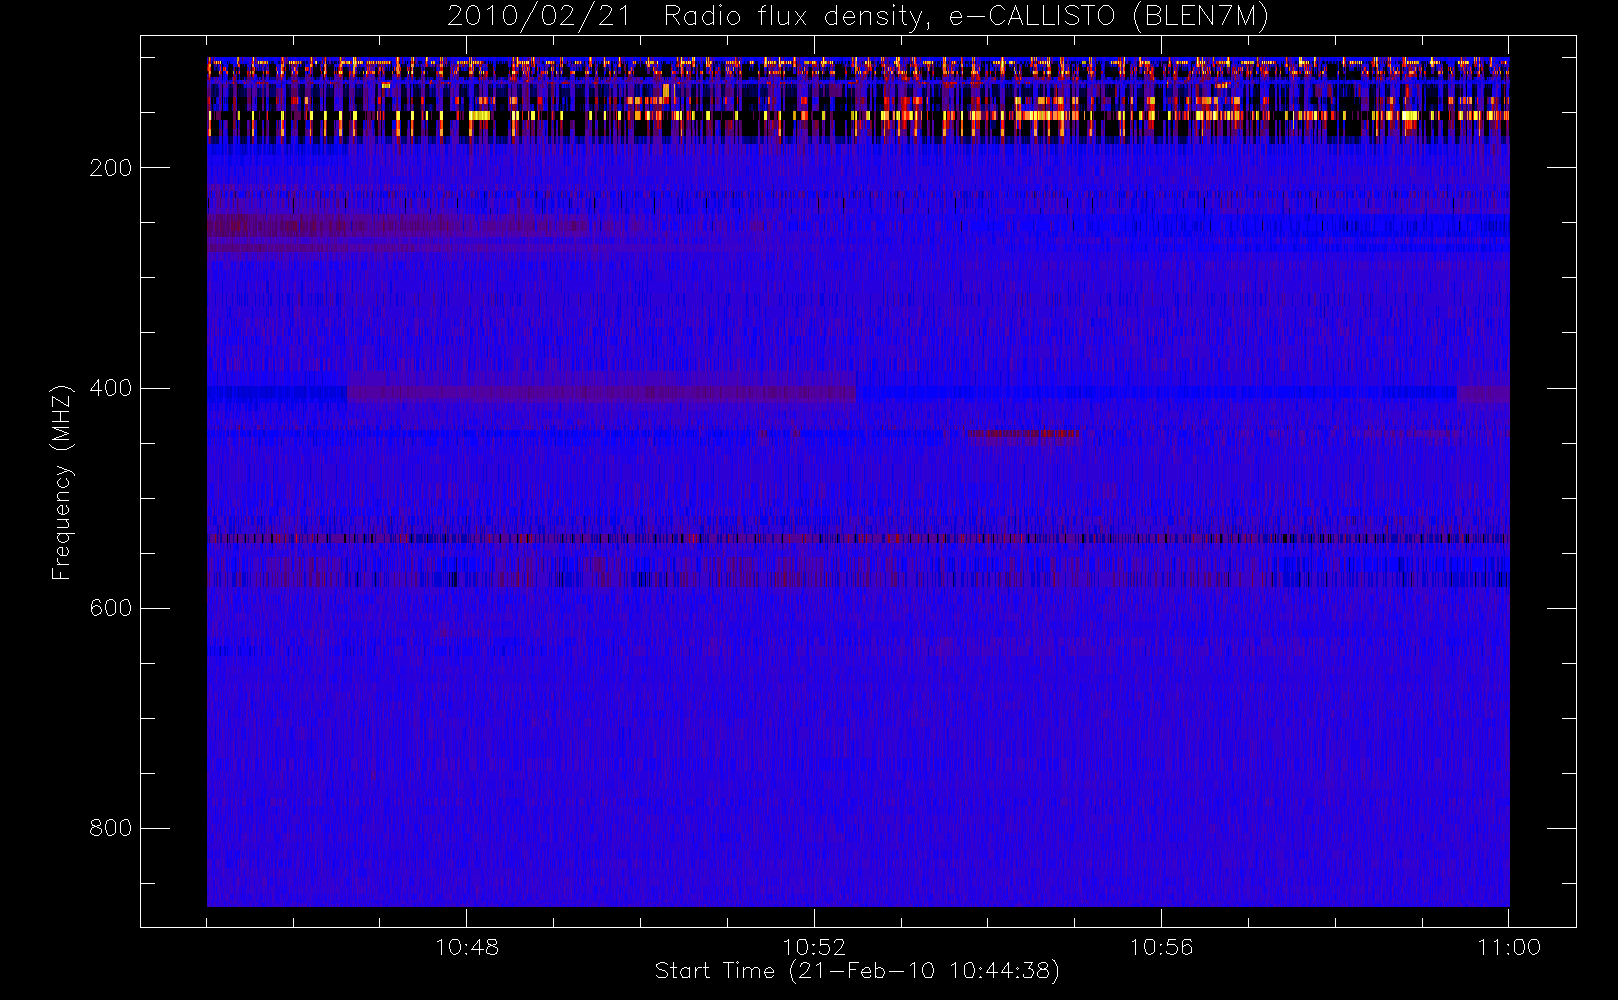Click the plot title "Radio flux density, e-CALLISTO (BLEN7M)"
The height and width of the screenshot is (1000, 1618).
967,17
